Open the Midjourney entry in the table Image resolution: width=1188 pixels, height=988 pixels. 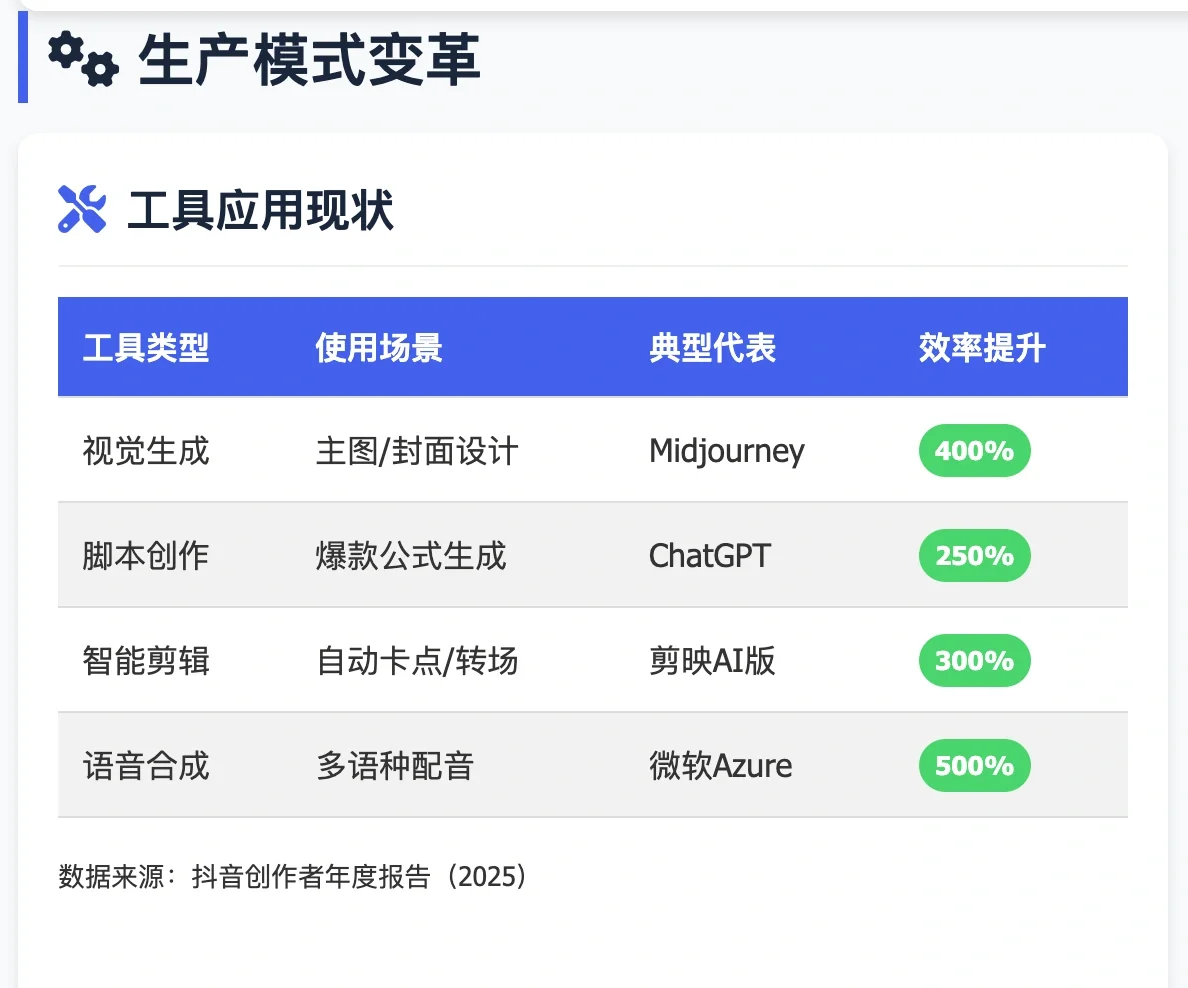click(727, 451)
